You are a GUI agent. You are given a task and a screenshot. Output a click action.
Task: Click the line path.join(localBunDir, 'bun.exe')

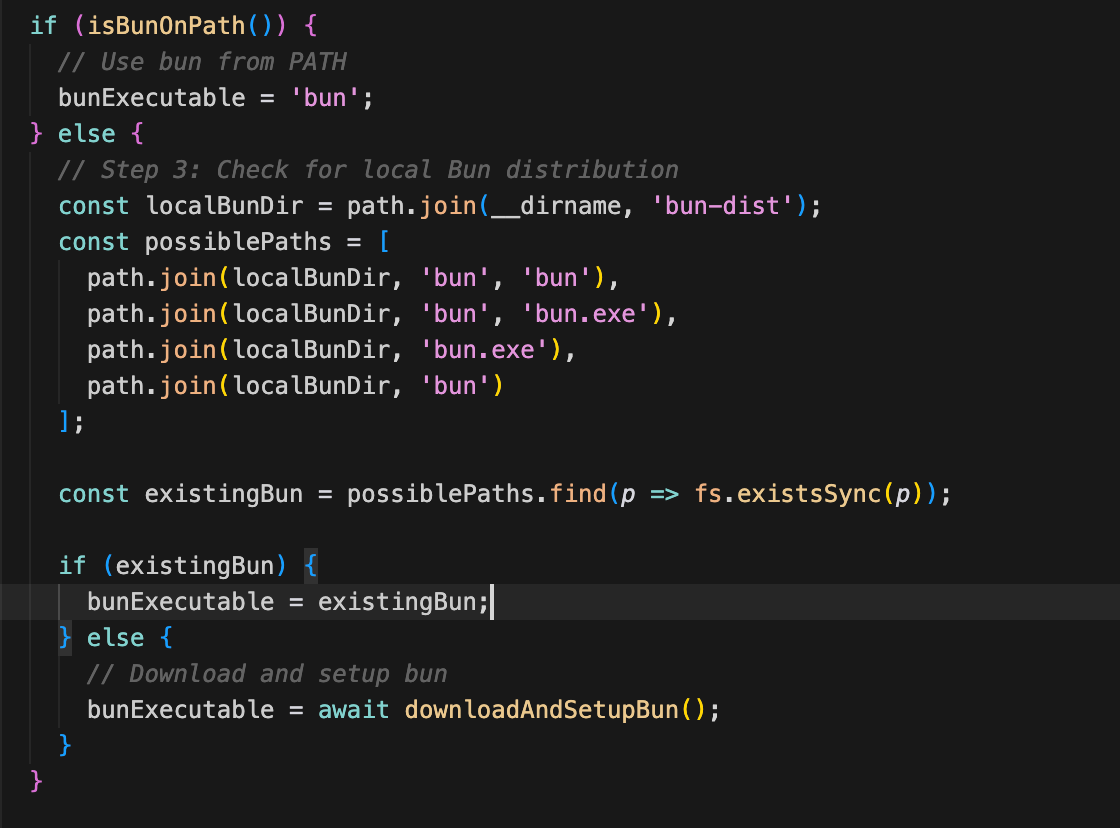331,350
